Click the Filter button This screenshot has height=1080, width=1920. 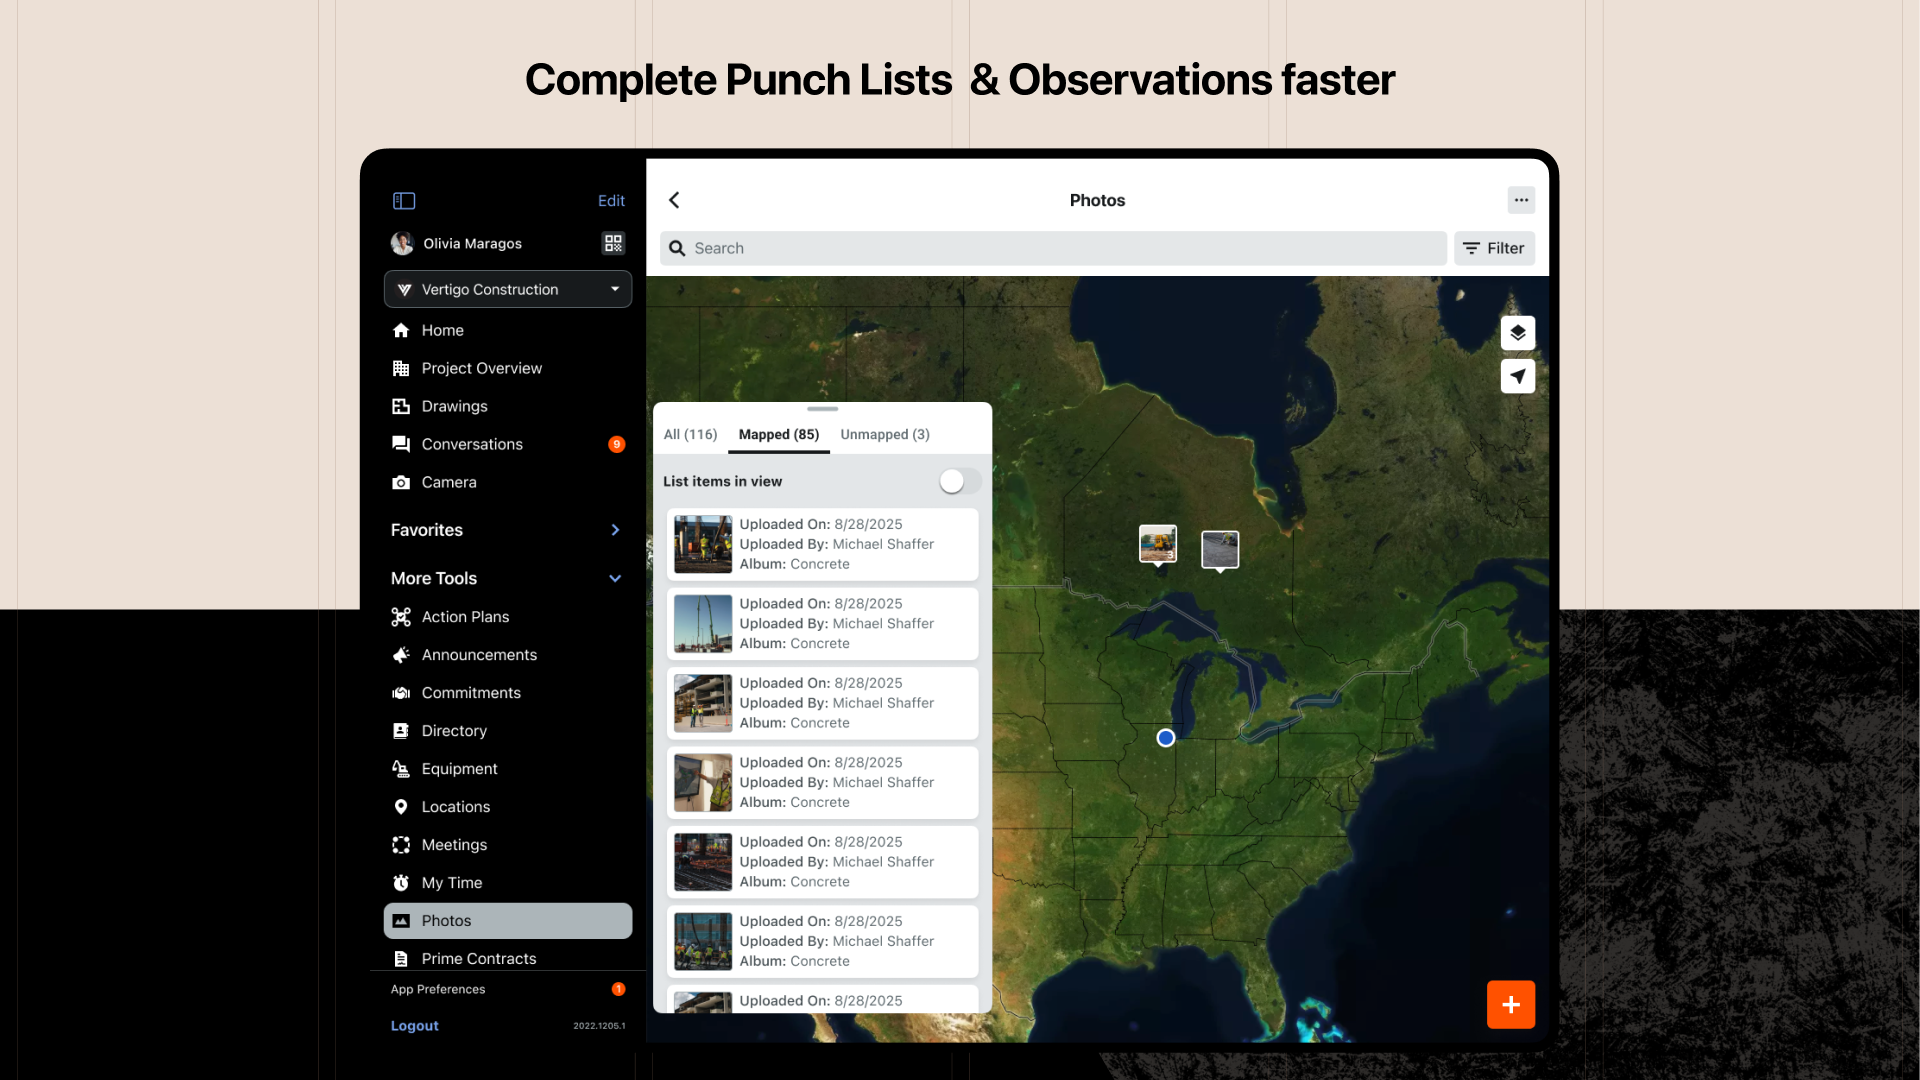pyautogui.click(x=1494, y=248)
